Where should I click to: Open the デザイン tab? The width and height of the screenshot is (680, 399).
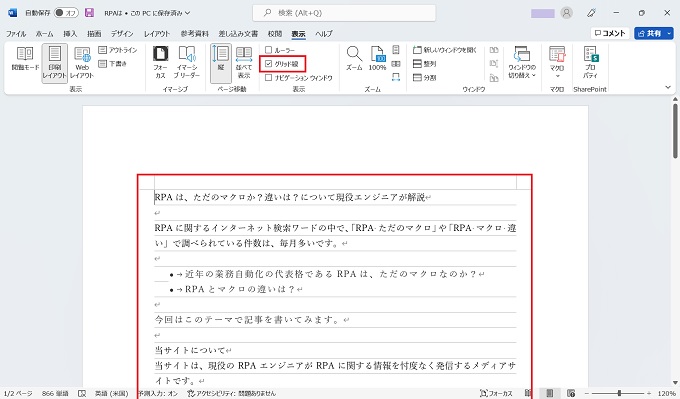coord(122,33)
